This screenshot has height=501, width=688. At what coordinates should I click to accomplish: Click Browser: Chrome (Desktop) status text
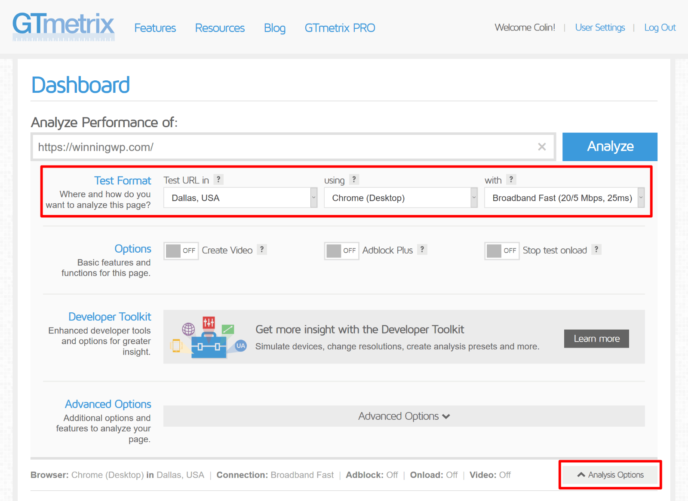(117, 475)
